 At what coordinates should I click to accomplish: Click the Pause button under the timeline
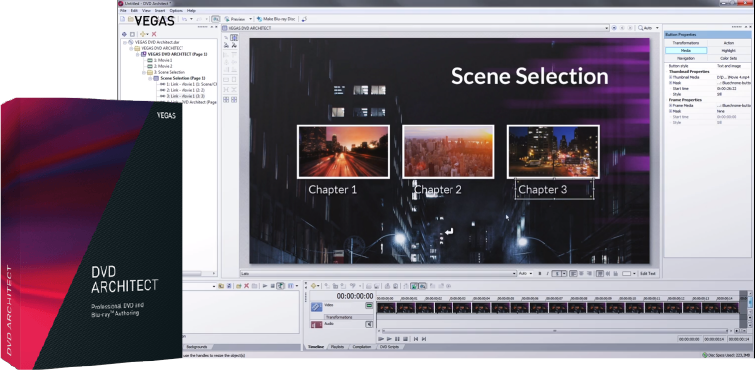click(x=397, y=339)
